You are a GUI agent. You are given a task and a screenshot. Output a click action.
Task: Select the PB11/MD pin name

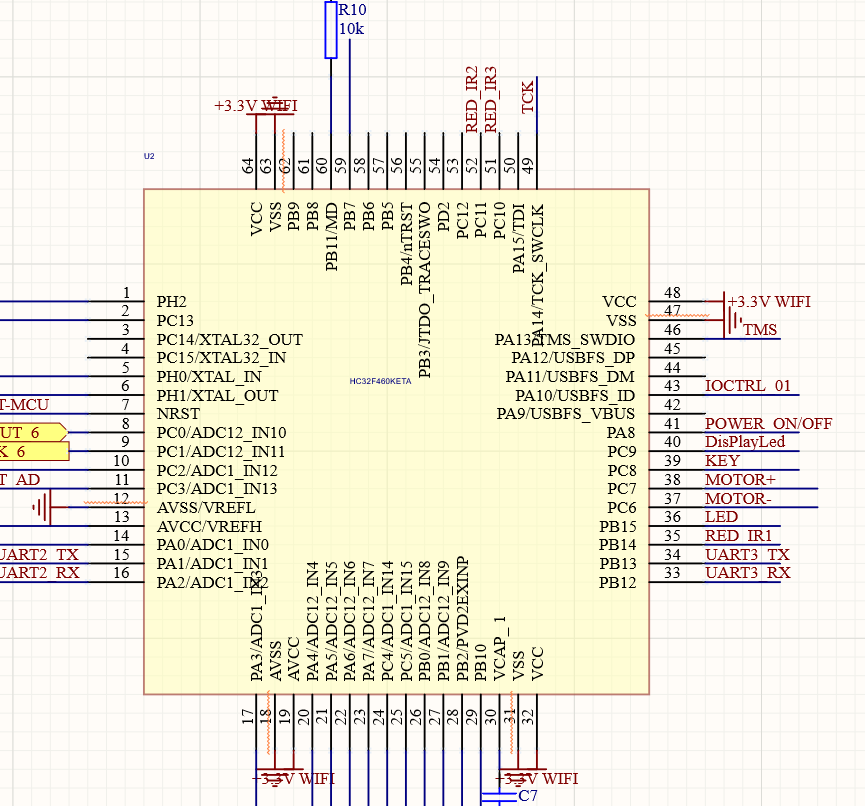click(x=331, y=237)
